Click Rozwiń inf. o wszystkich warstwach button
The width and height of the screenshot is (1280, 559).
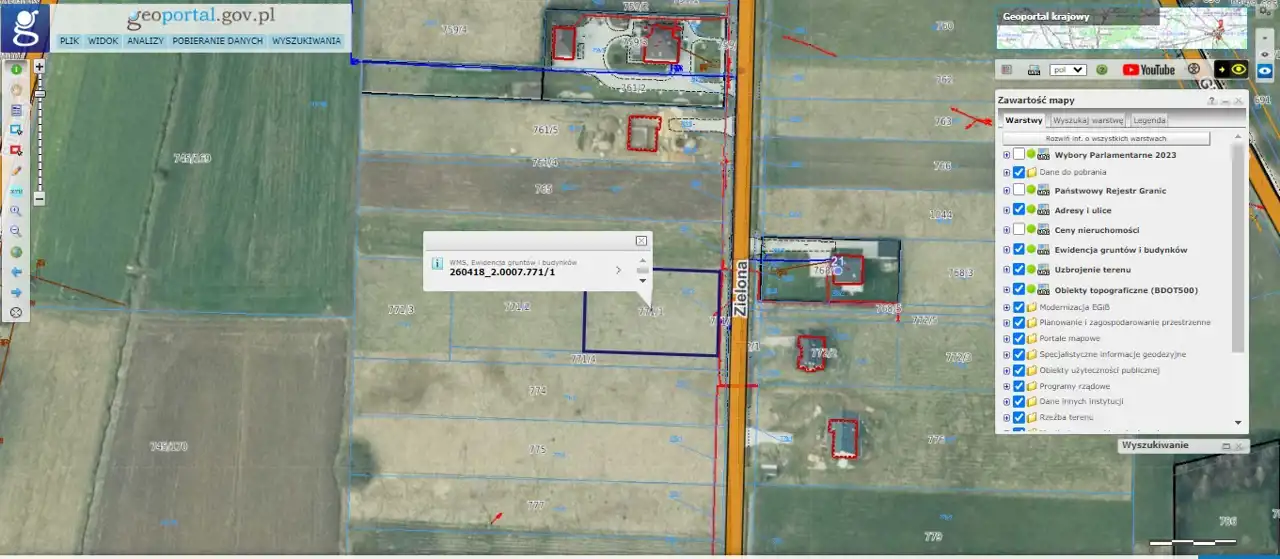1106,139
